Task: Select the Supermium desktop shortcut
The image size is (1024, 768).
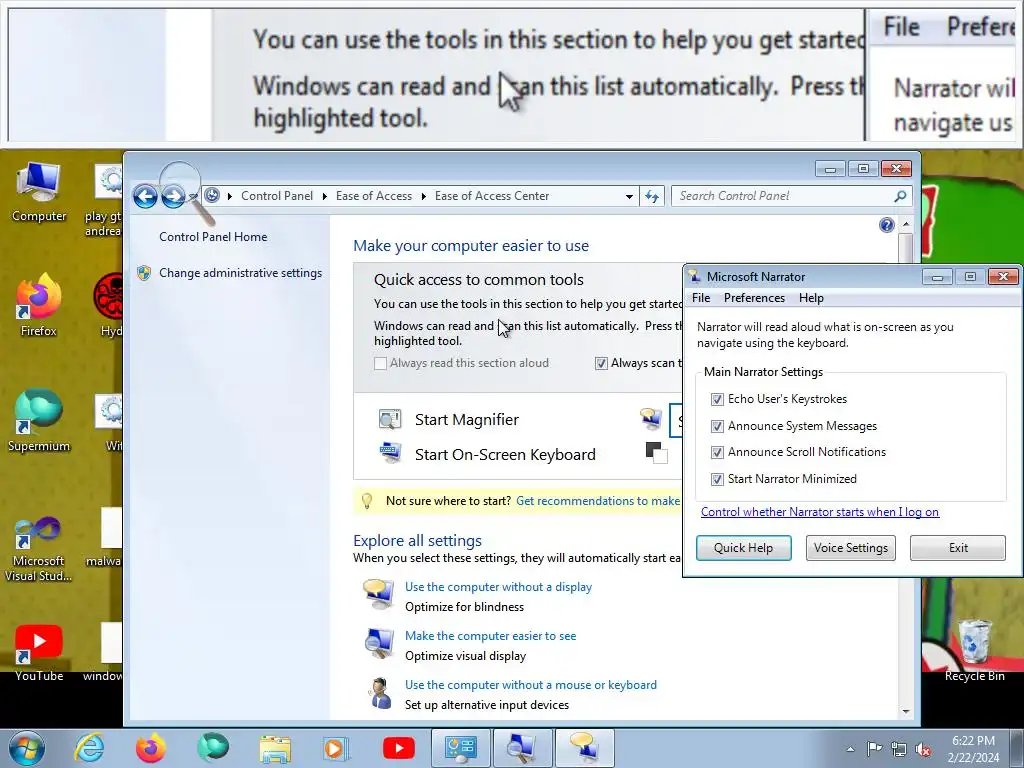Action: point(39,421)
